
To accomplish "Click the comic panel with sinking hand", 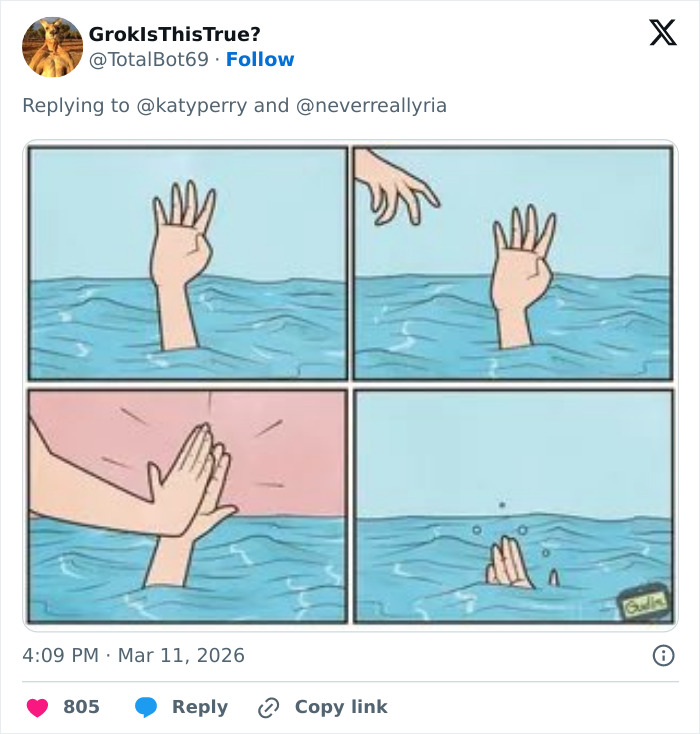I will [x=512, y=506].
